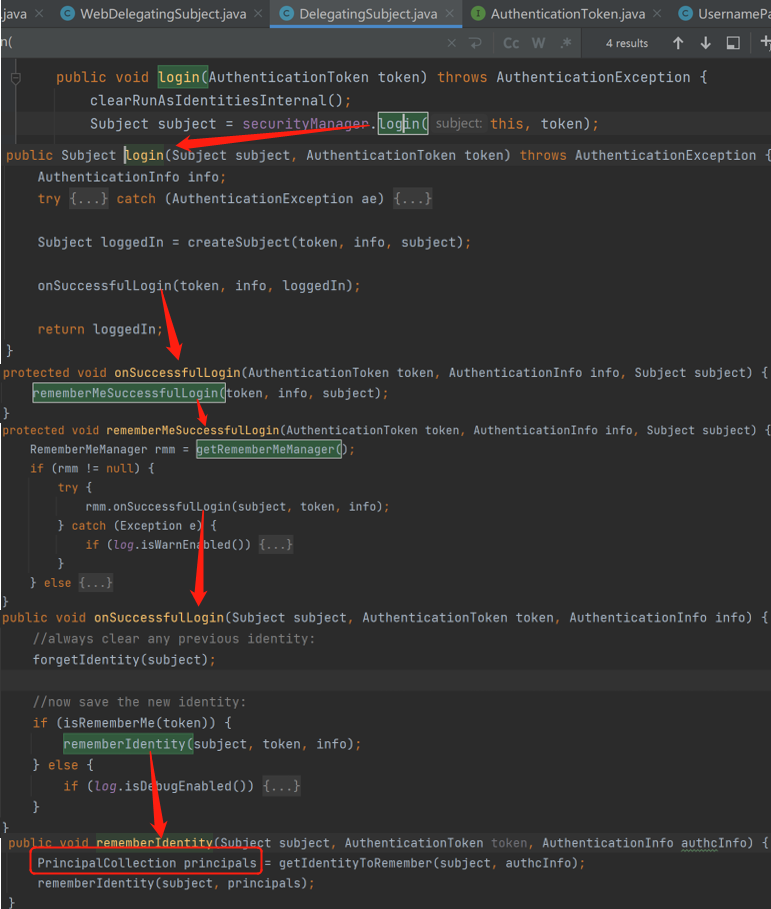
Task: Toggle Words (W) search option
Action: click(x=538, y=43)
